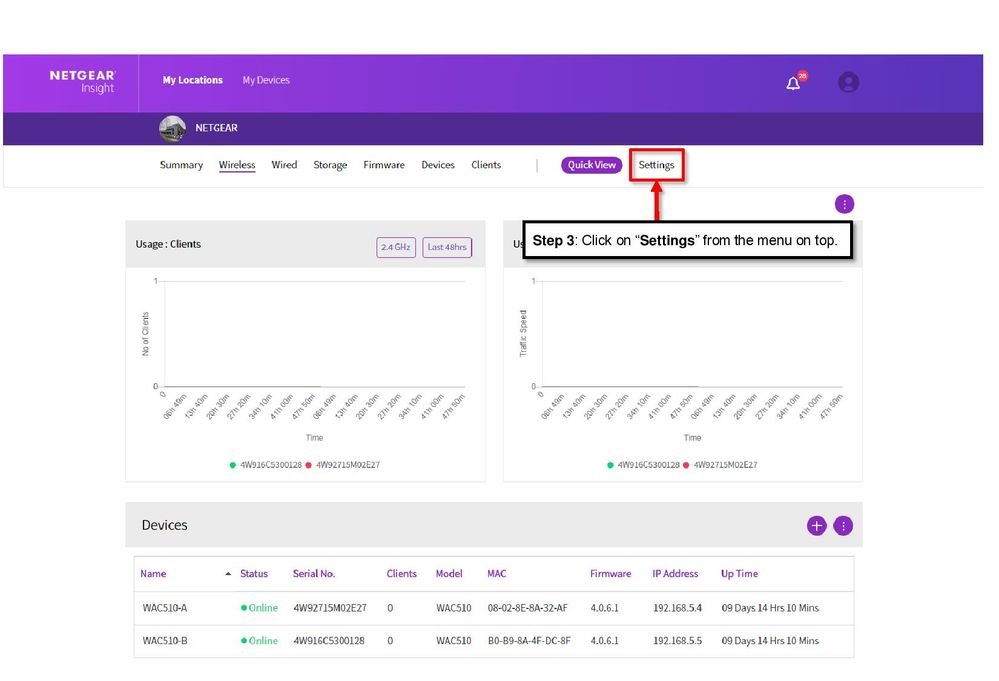Click the firmware version in WAC510-A row
The image size is (999, 681).
604,608
